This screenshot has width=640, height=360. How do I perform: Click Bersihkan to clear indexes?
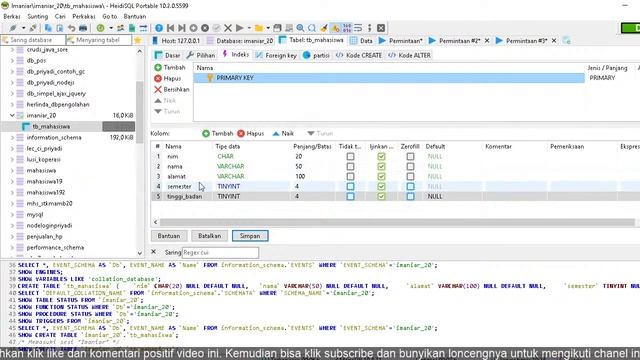[172, 89]
